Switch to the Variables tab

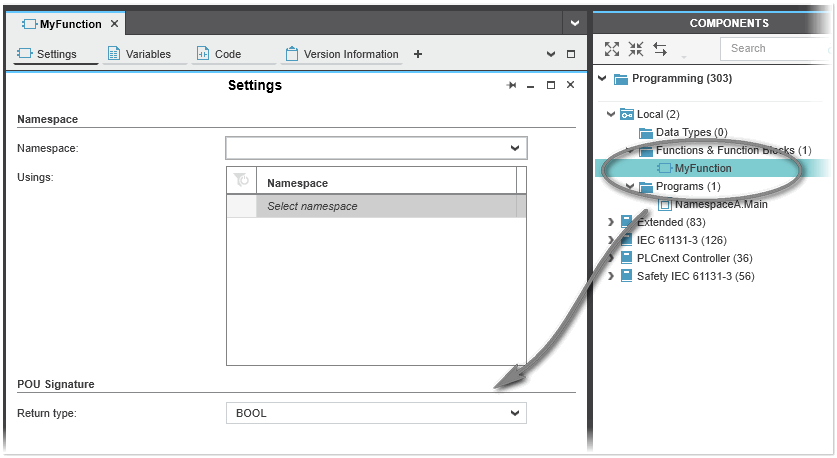point(140,54)
